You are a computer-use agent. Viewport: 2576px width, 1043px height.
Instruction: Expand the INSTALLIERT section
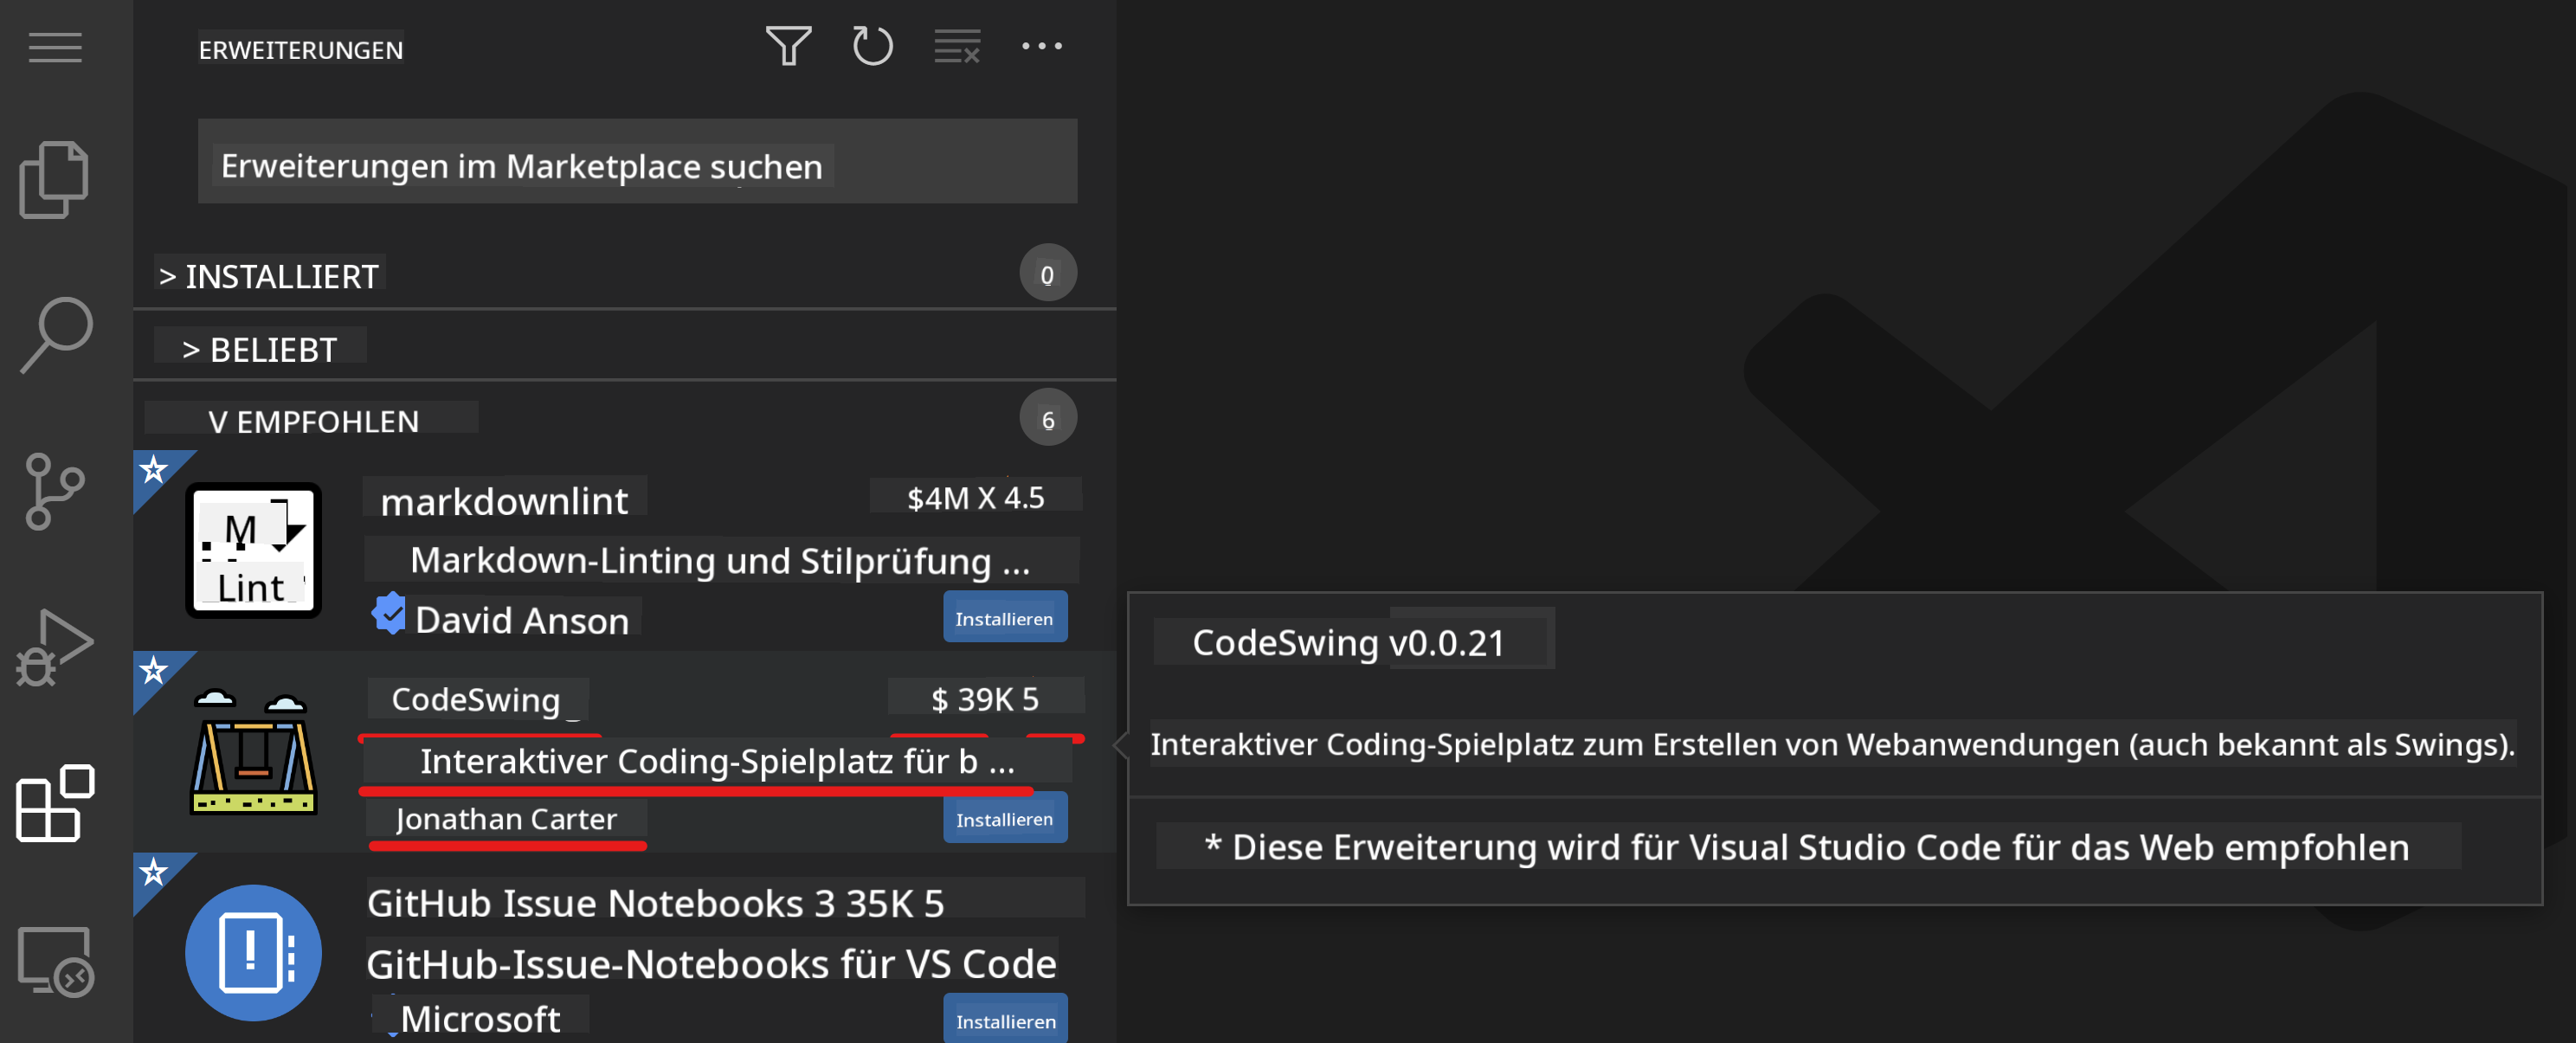point(270,276)
